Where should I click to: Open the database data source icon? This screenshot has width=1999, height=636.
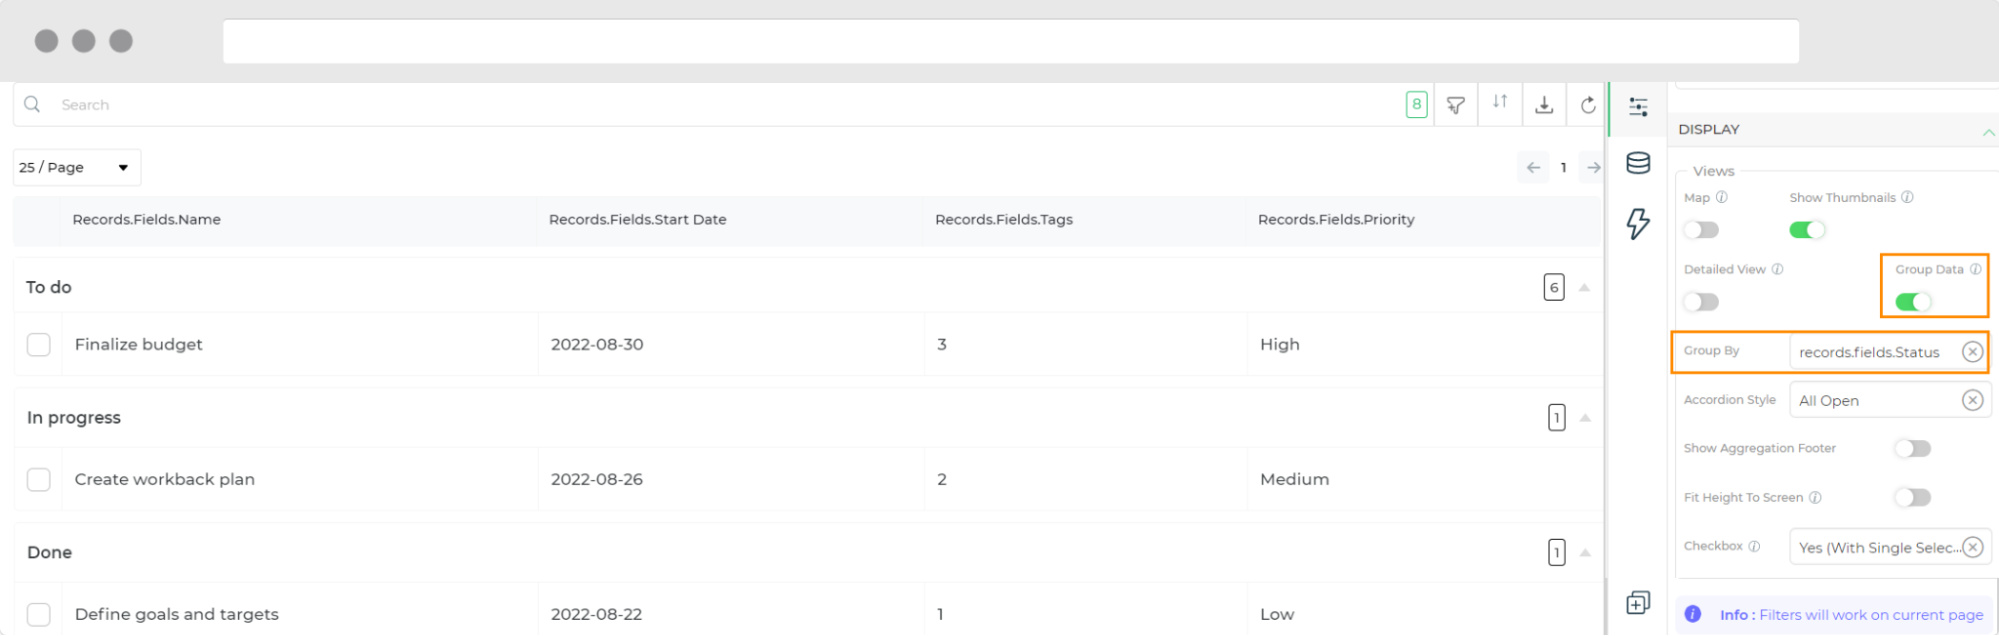point(1638,163)
